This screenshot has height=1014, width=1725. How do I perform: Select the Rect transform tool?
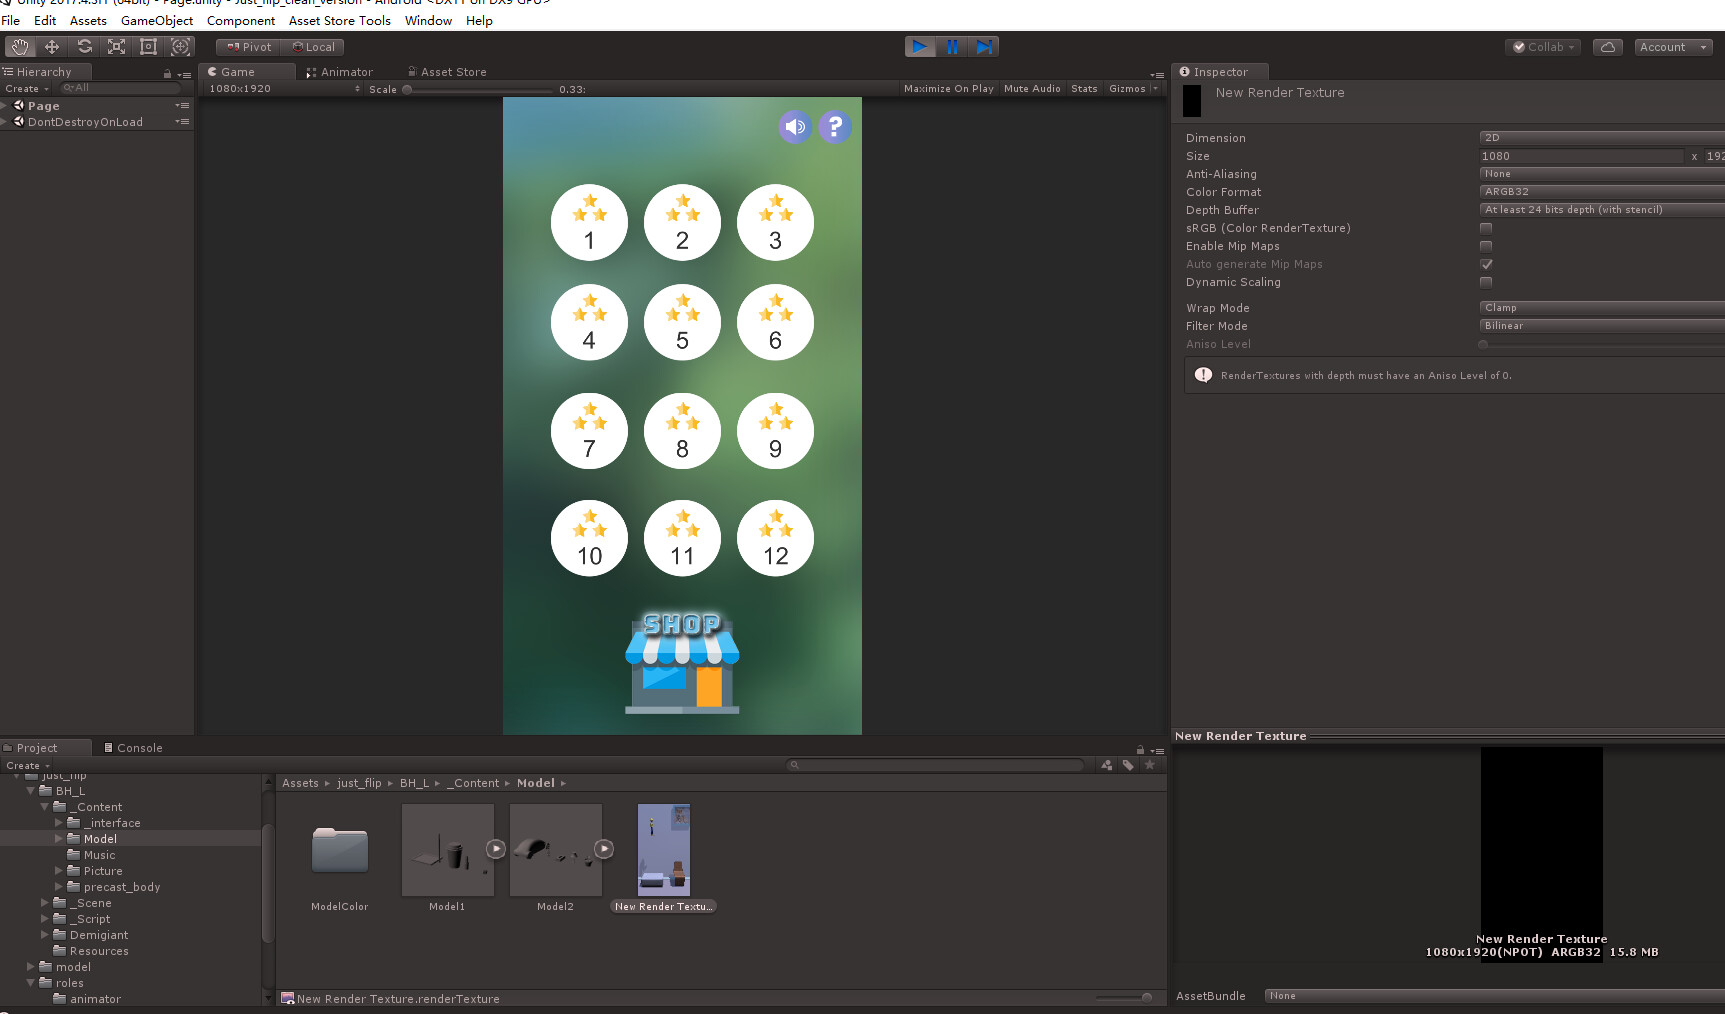(x=149, y=47)
